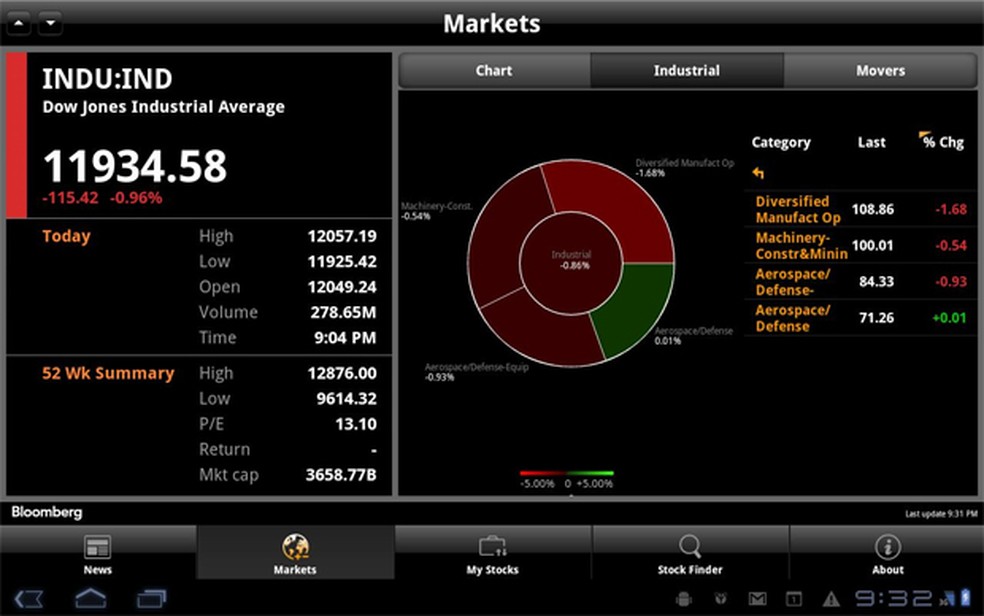The image size is (984, 616).
Task: Click the 52 Wk High value 12876.00
Action: click(x=342, y=373)
